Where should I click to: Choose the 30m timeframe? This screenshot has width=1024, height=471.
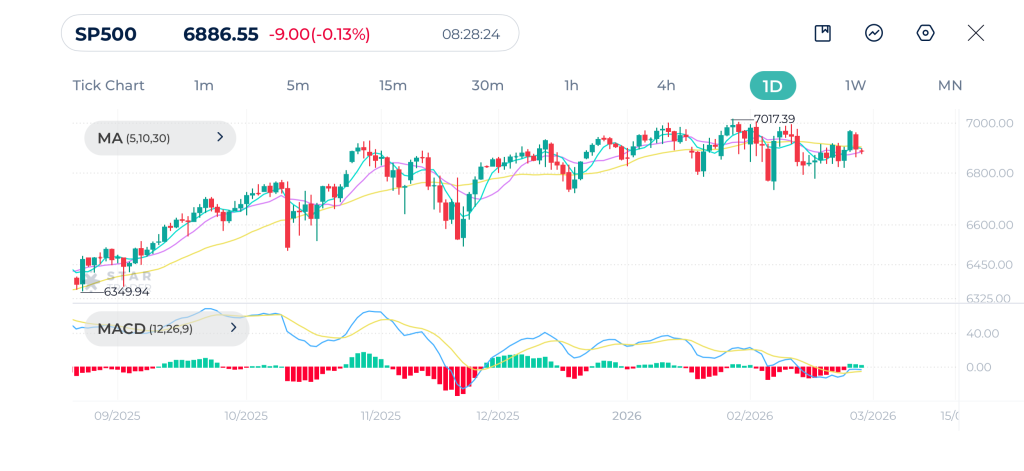(487, 85)
